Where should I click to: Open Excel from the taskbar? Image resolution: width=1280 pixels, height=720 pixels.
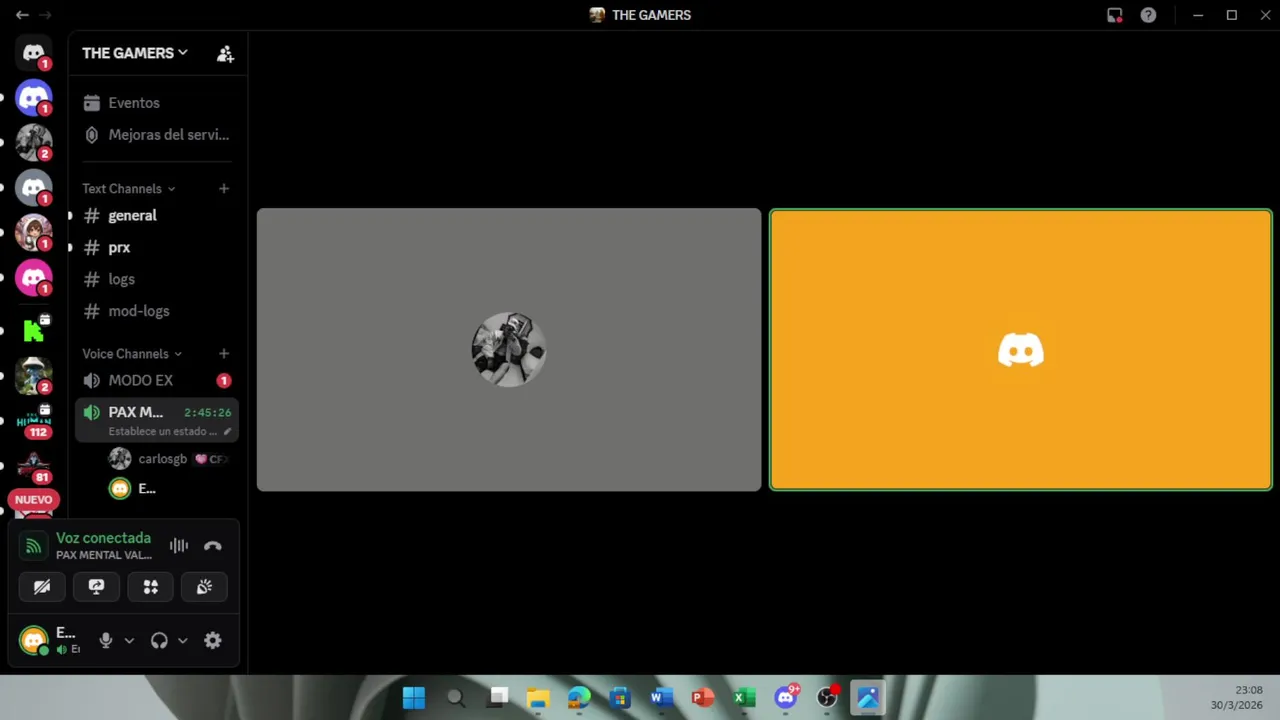pos(744,698)
